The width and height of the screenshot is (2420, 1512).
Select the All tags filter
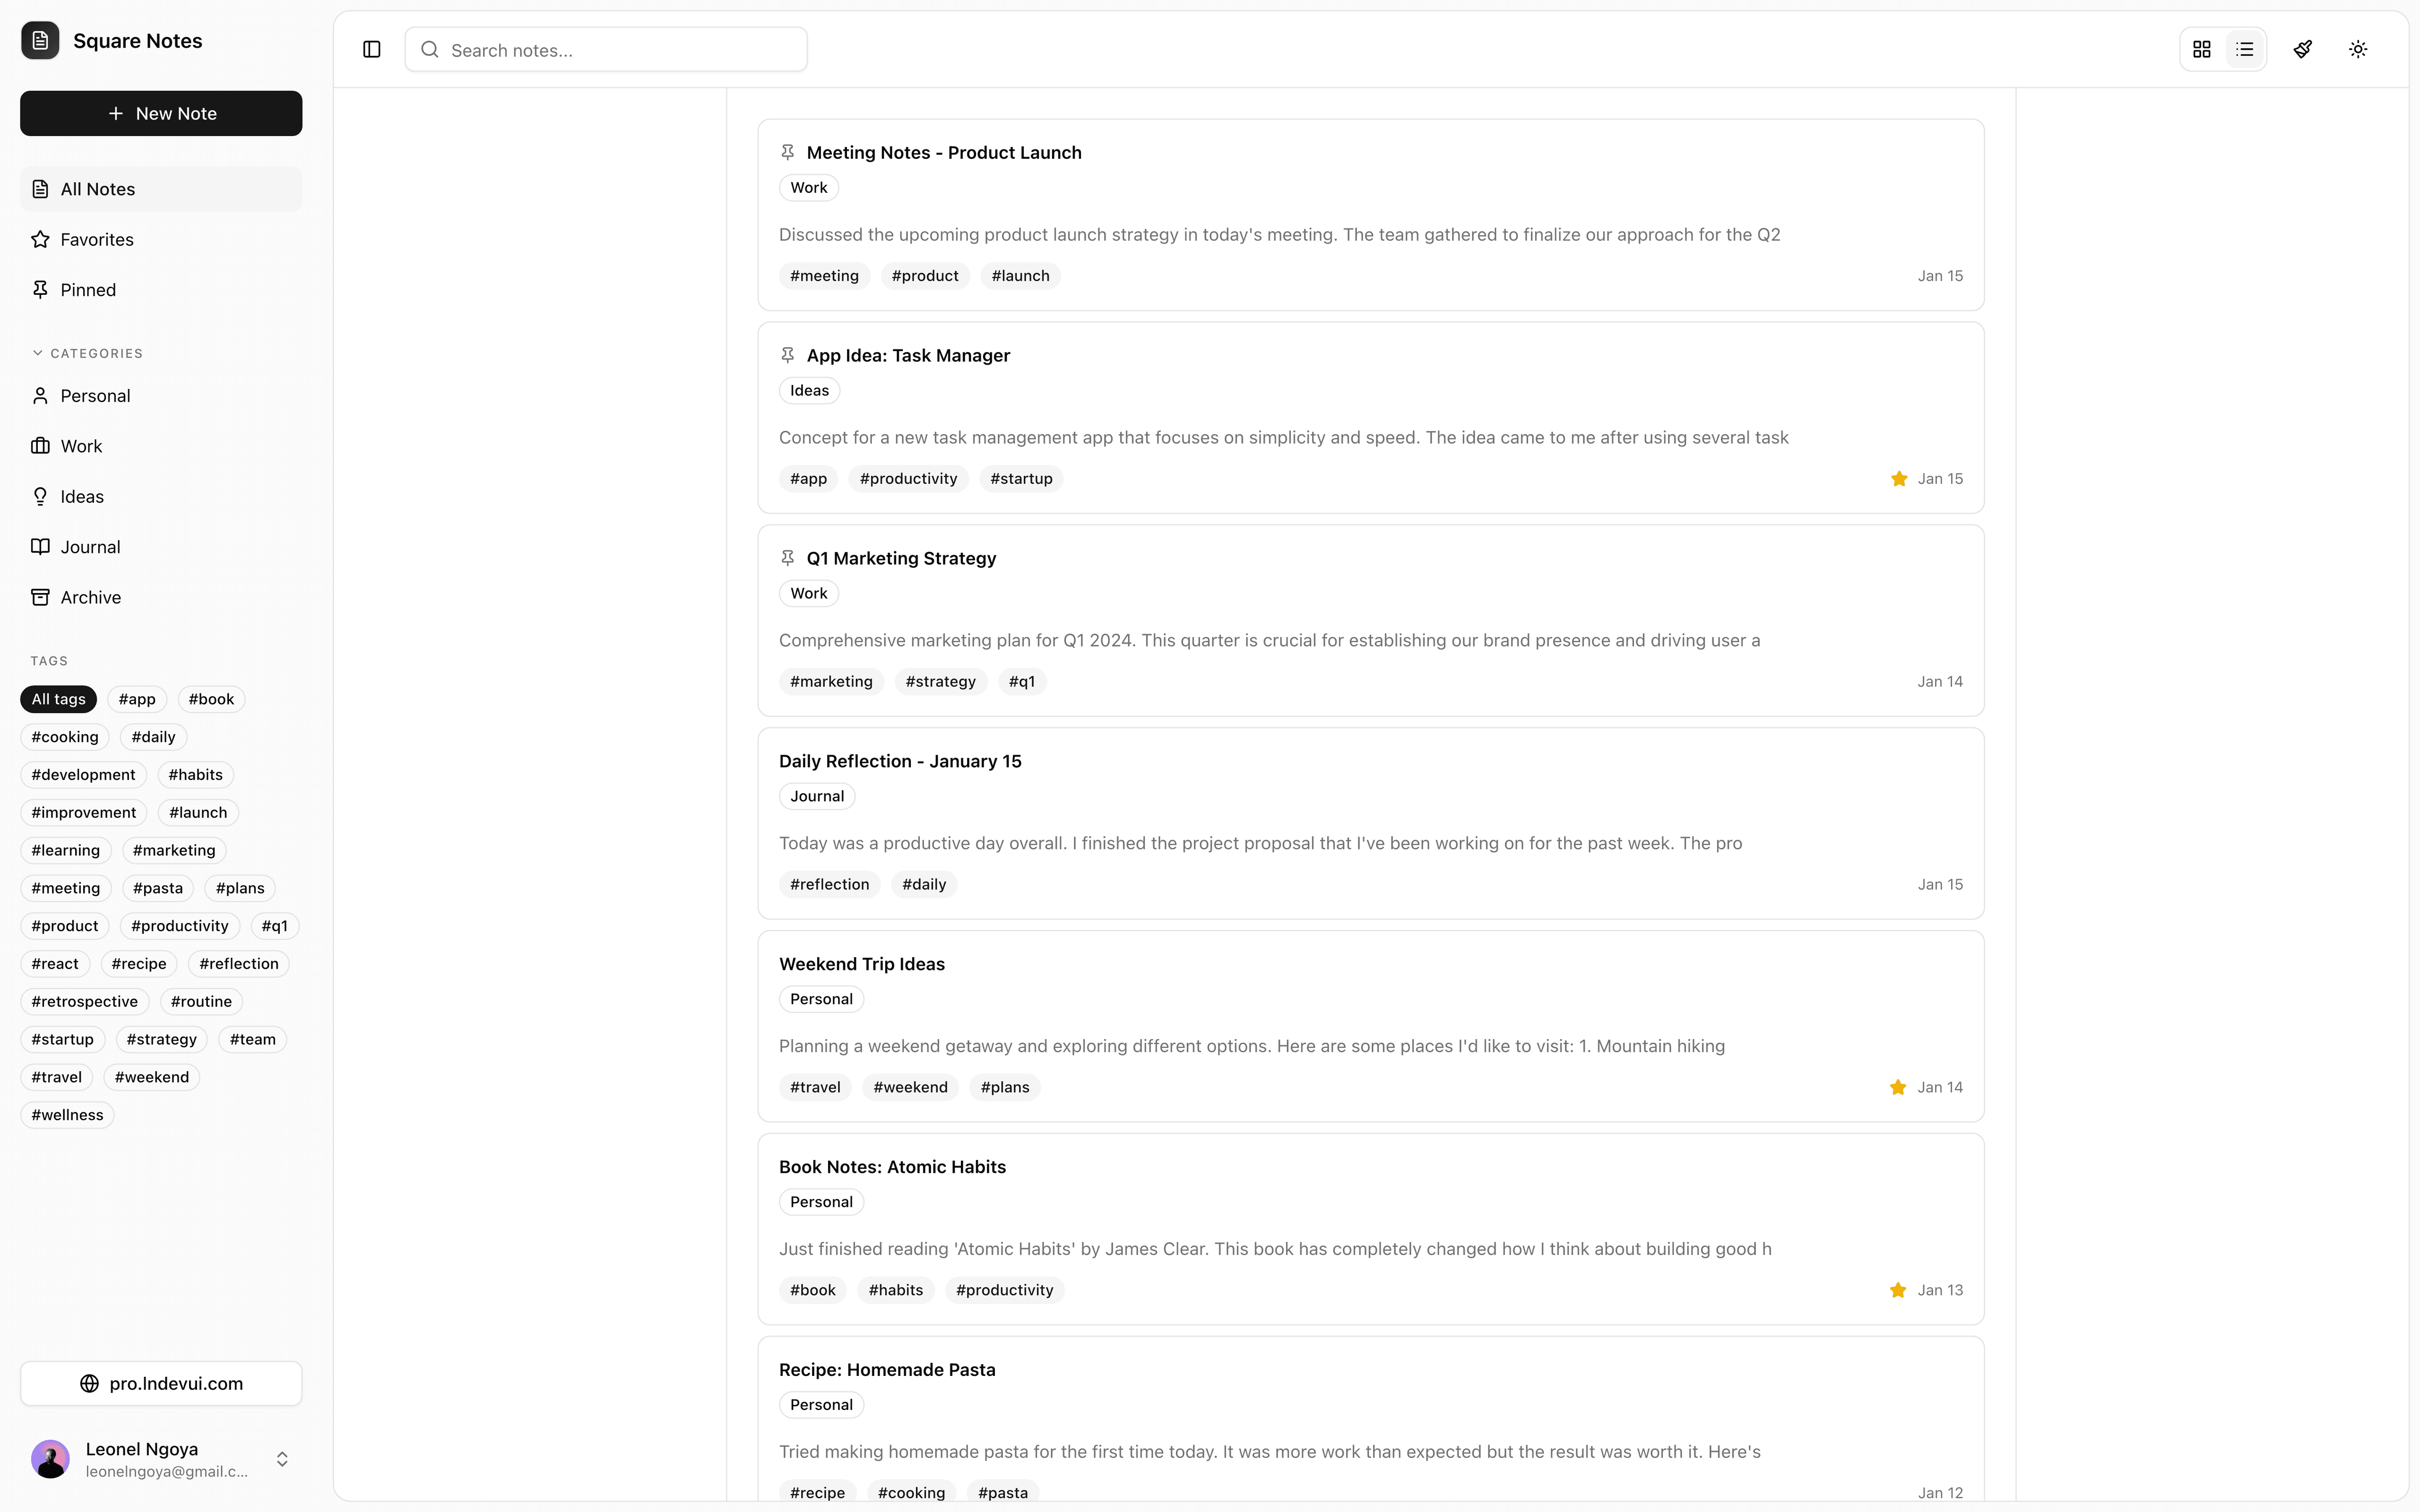click(58, 699)
